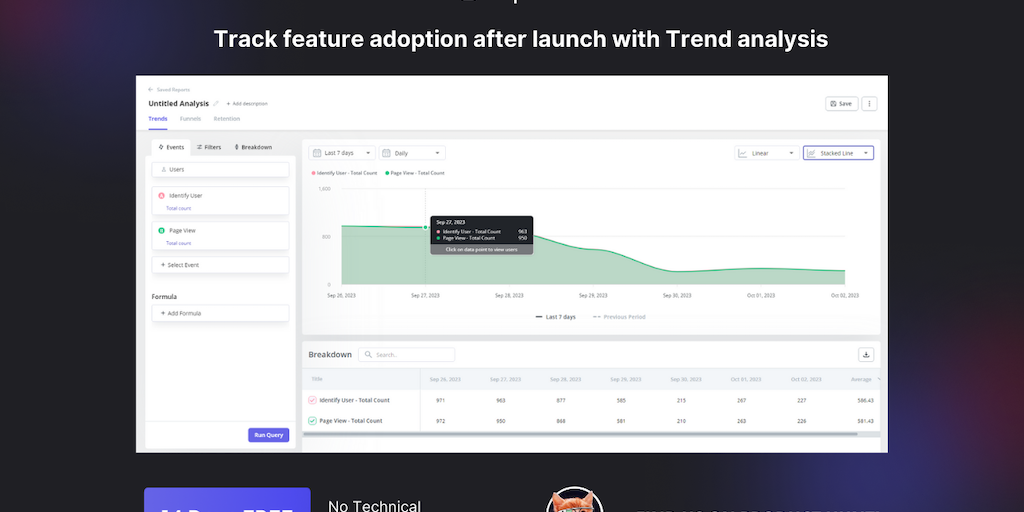Image resolution: width=1024 pixels, height=512 pixels.
Task: Click the Sep 27 data point on chart
Action: [x=425, y=227]
